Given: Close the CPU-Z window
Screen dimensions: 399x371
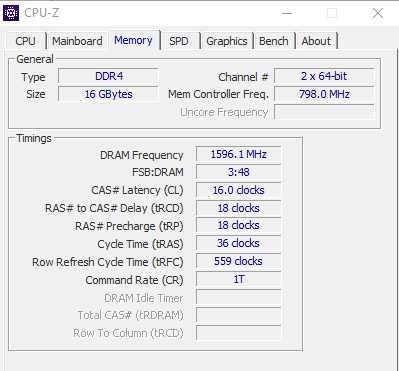Looking at the screenshot, I should (x=378, y=13).
